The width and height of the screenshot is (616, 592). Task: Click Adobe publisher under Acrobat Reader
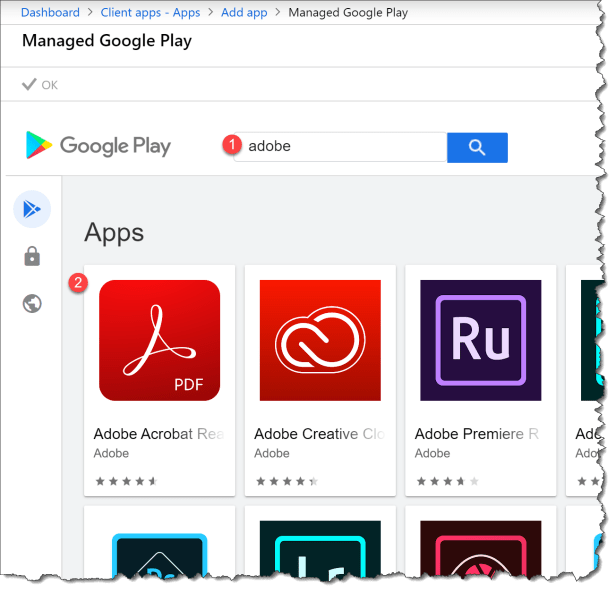(x=111, y=453)
